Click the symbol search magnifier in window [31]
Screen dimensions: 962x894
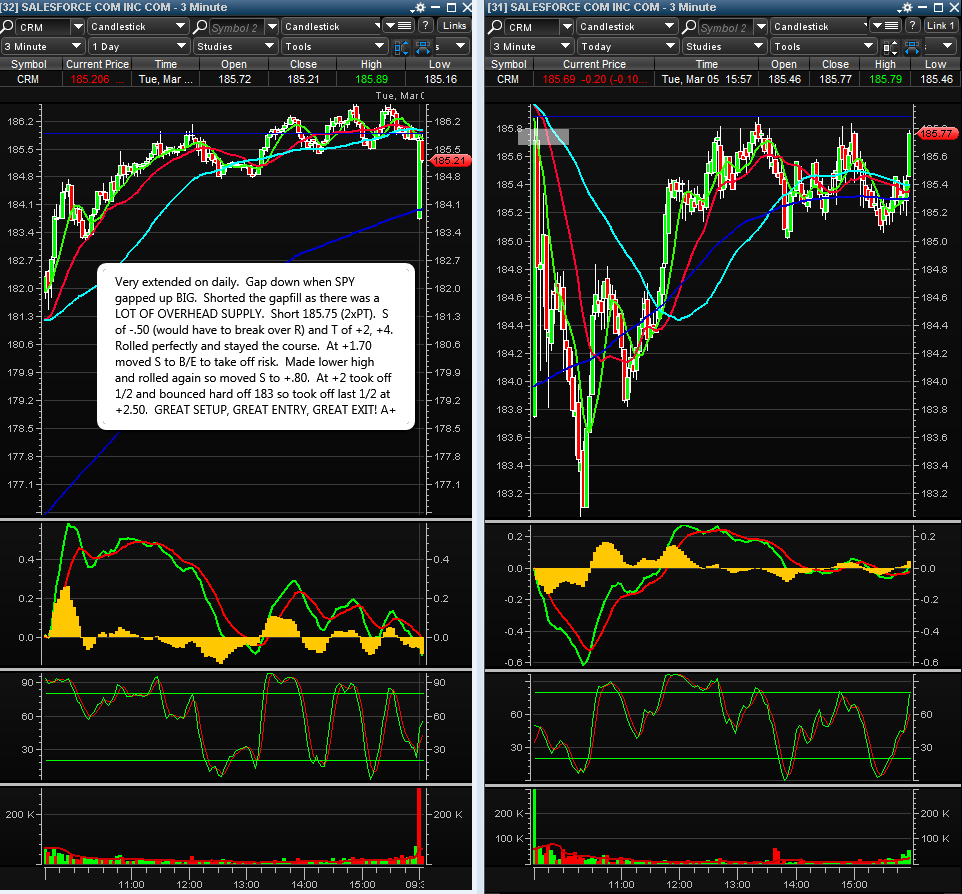pyautogui.click(x=496, y=26)
